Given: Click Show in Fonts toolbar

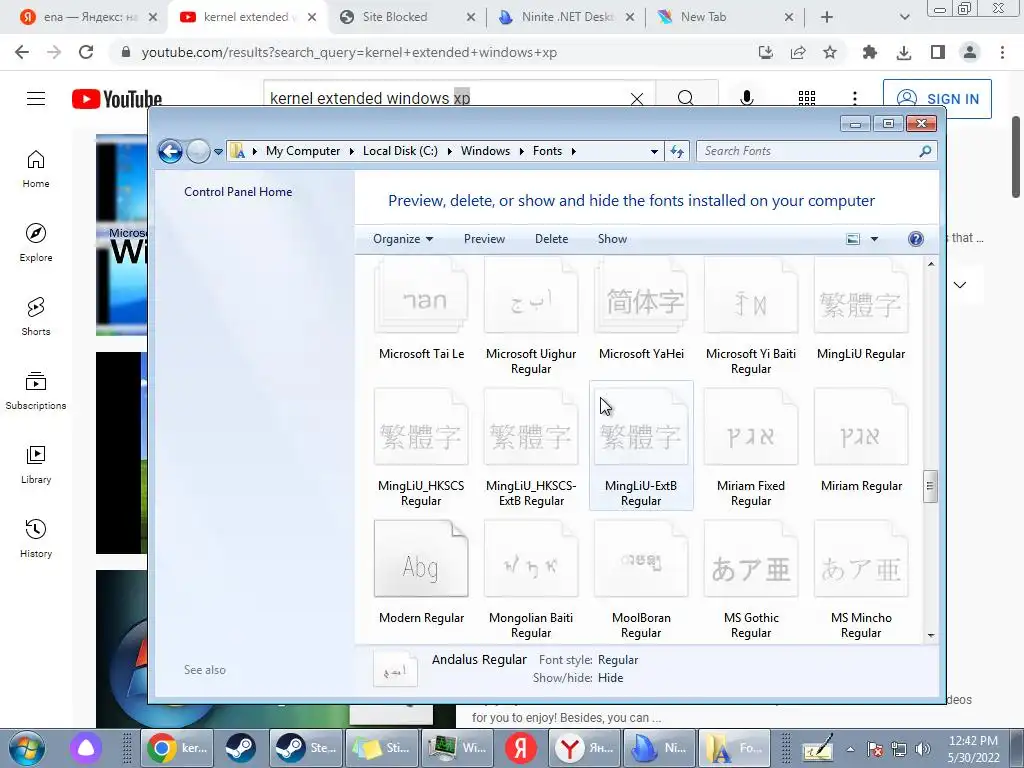Looking at the screenshot, I should click(x=612, y=239).
